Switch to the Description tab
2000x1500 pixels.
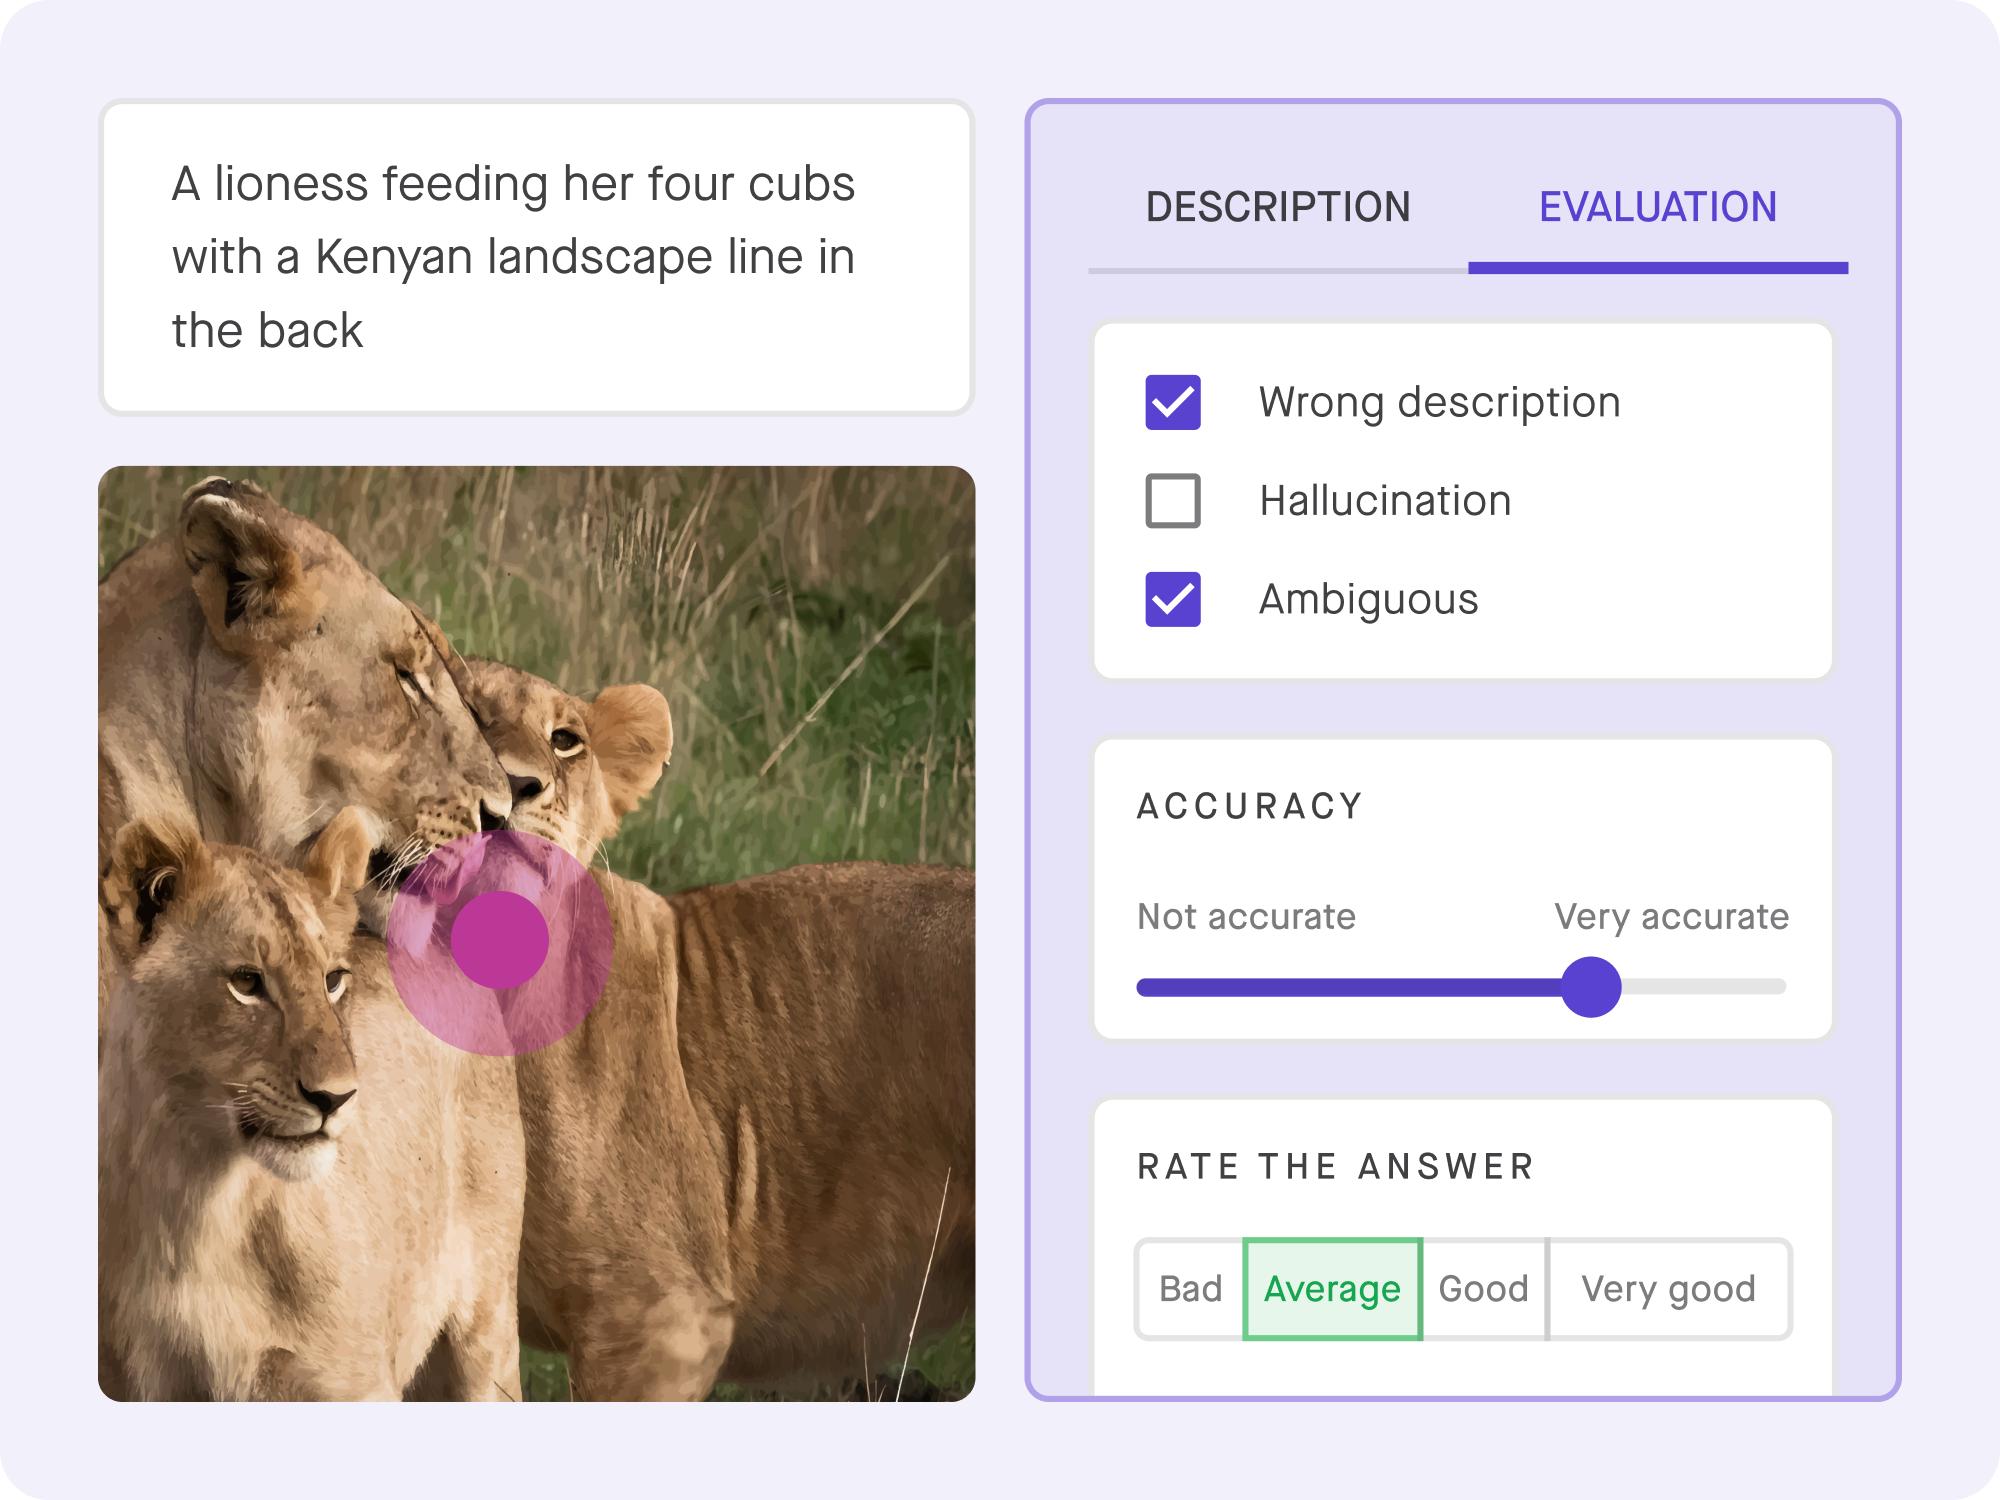coord(1277,207)
